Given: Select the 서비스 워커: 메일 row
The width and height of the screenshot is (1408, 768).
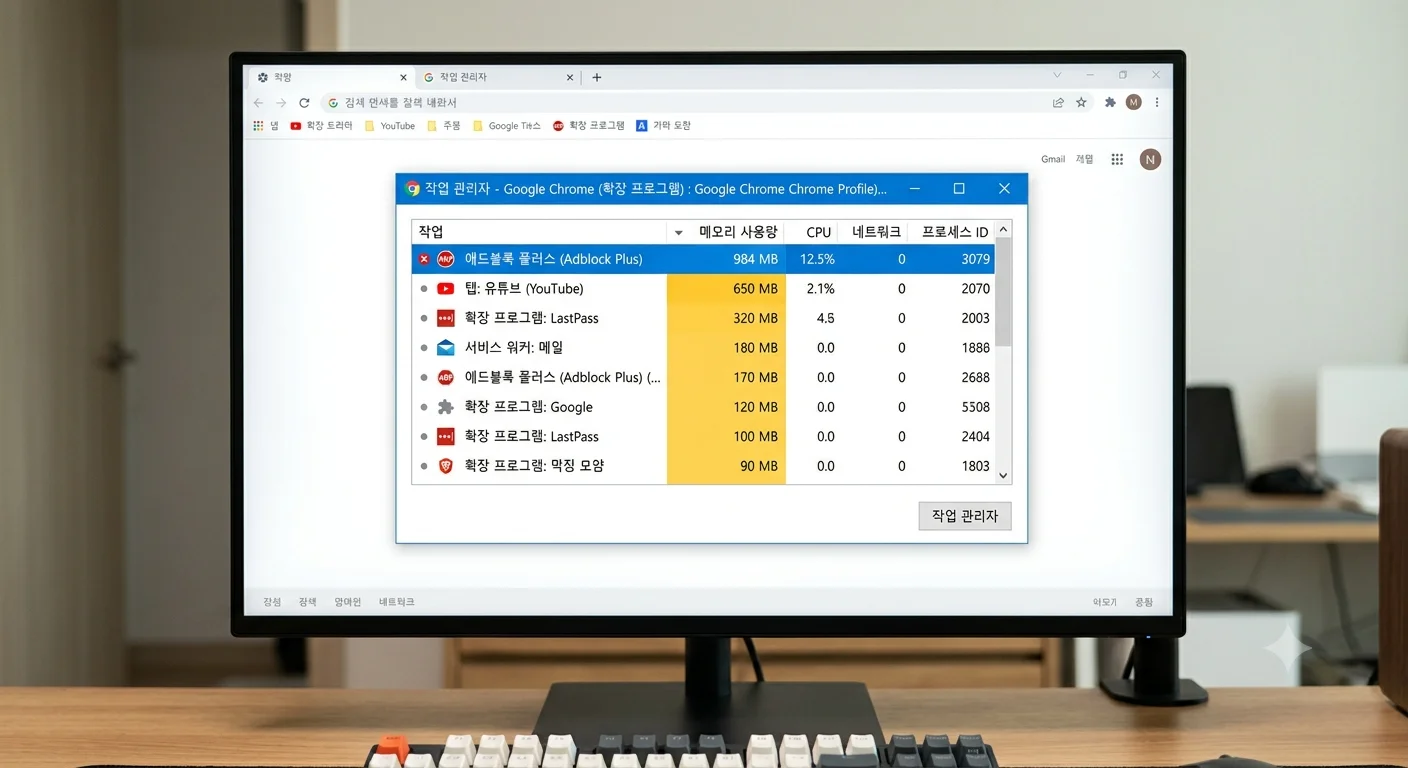Looking at the screenshot, I should tap(704, 348).
